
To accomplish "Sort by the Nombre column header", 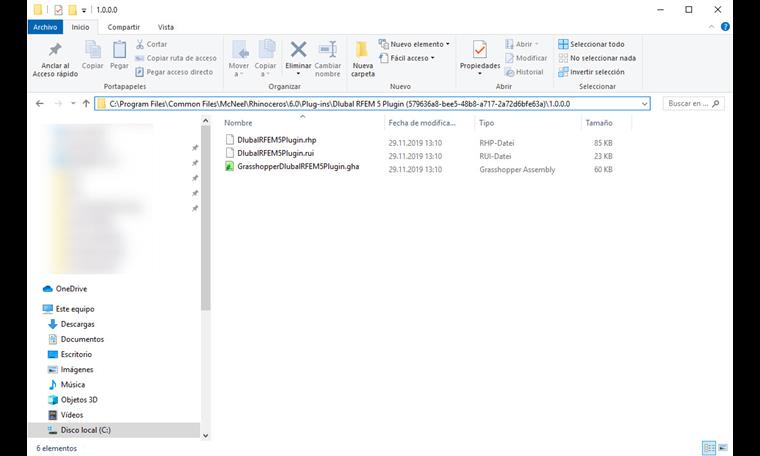I will pyautogui.click(x=238, y=123).
